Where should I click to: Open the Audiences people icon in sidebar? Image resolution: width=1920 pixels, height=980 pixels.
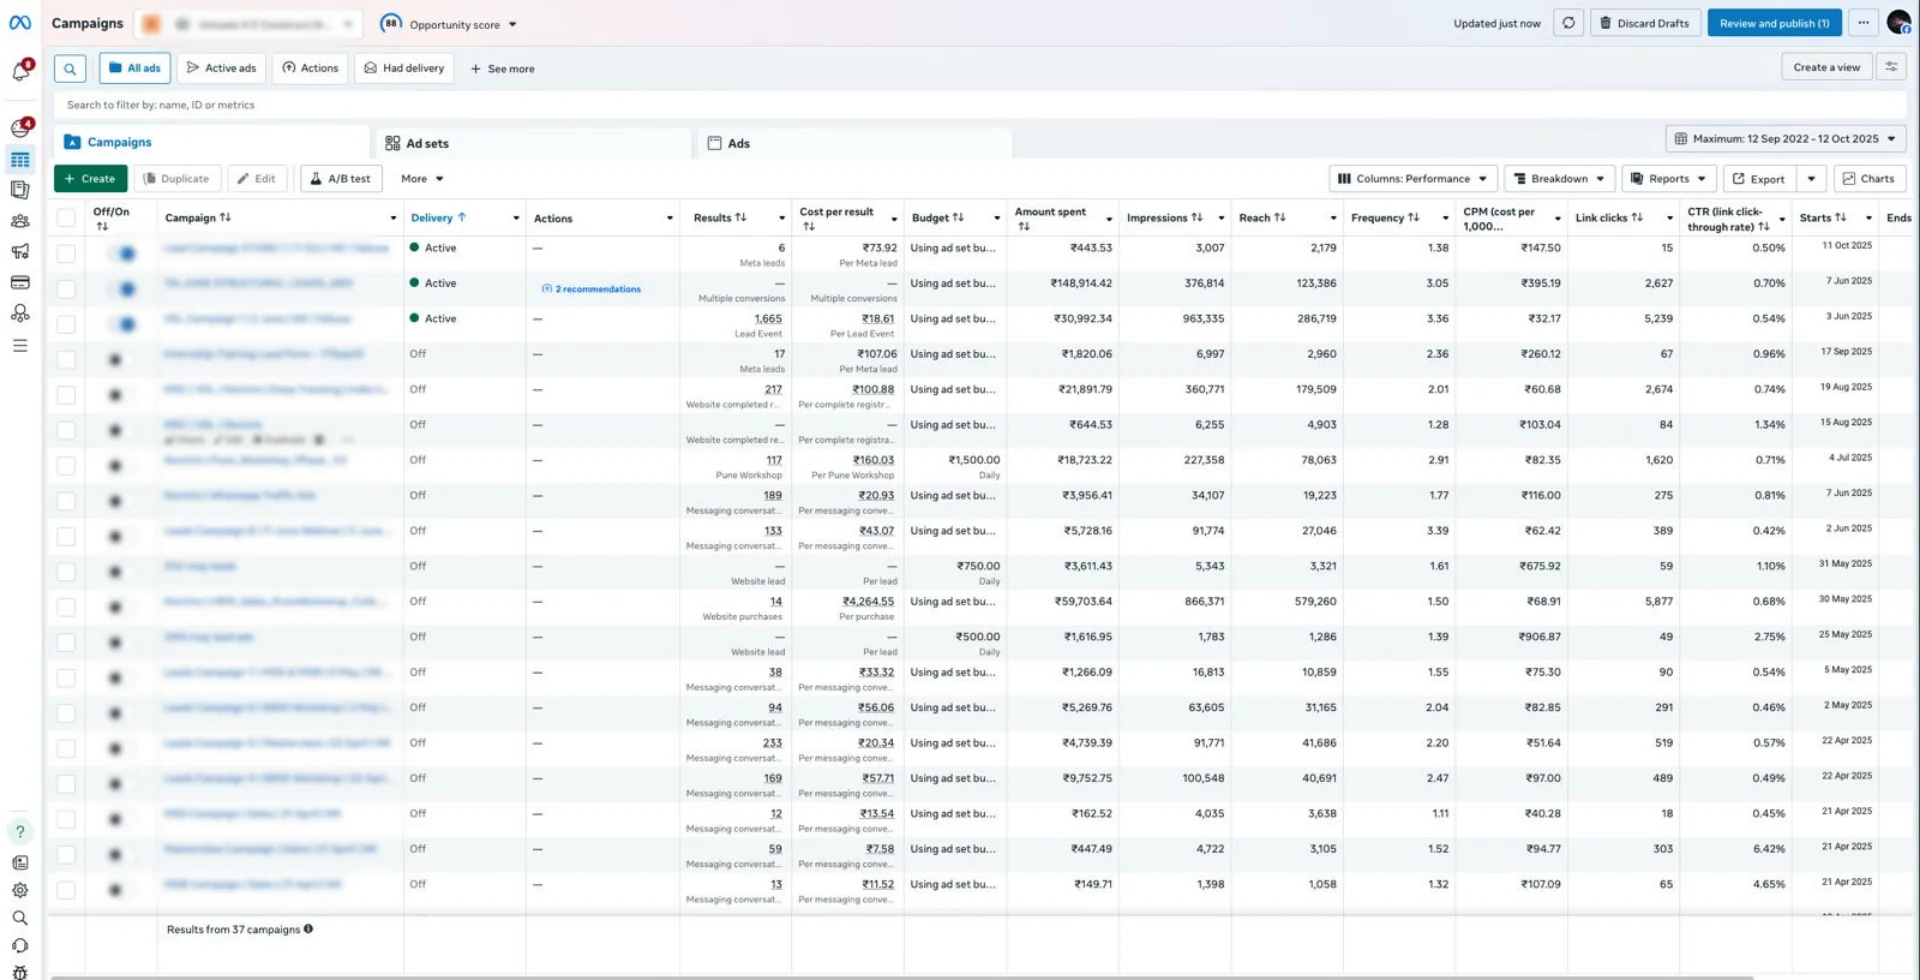20,221
